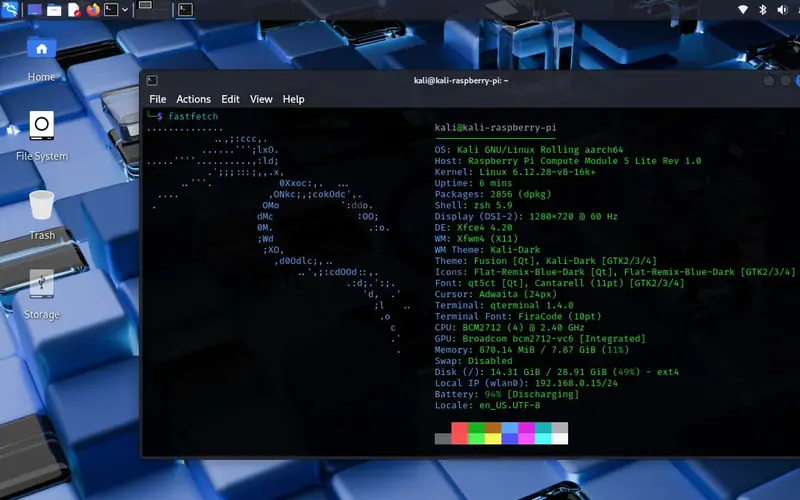Open the Actions menu in the terminal
Viewport: 800px width, 500px height.
pos(193,99)
